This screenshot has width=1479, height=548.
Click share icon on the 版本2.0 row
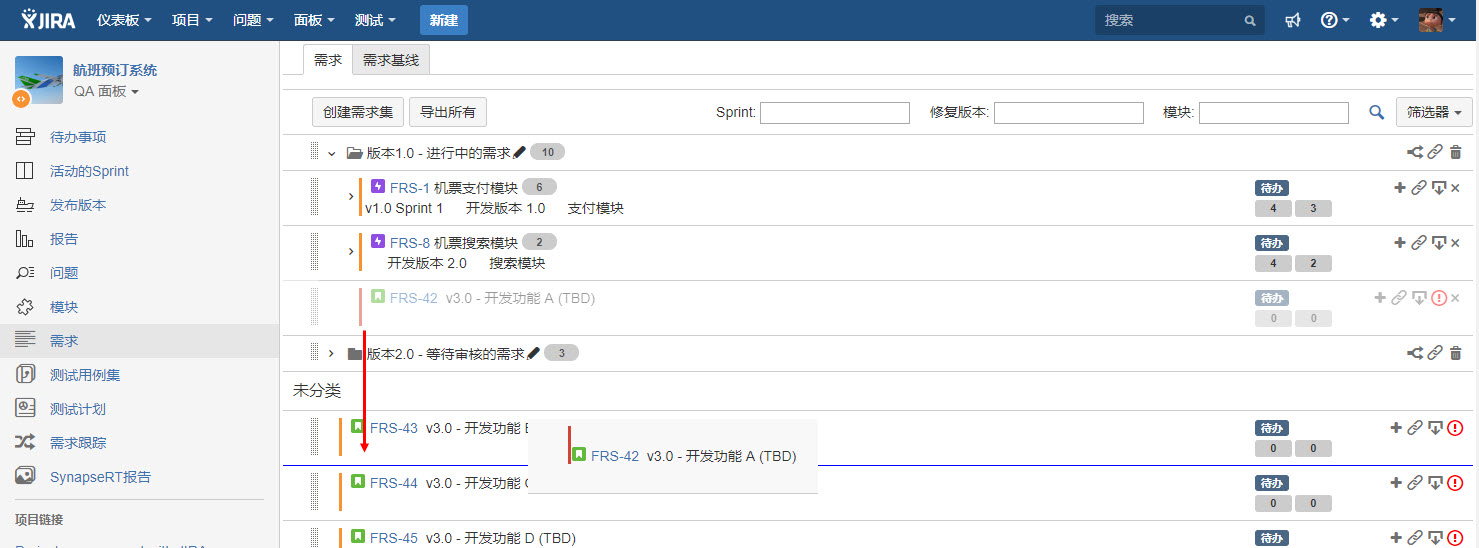point(1415,353)
